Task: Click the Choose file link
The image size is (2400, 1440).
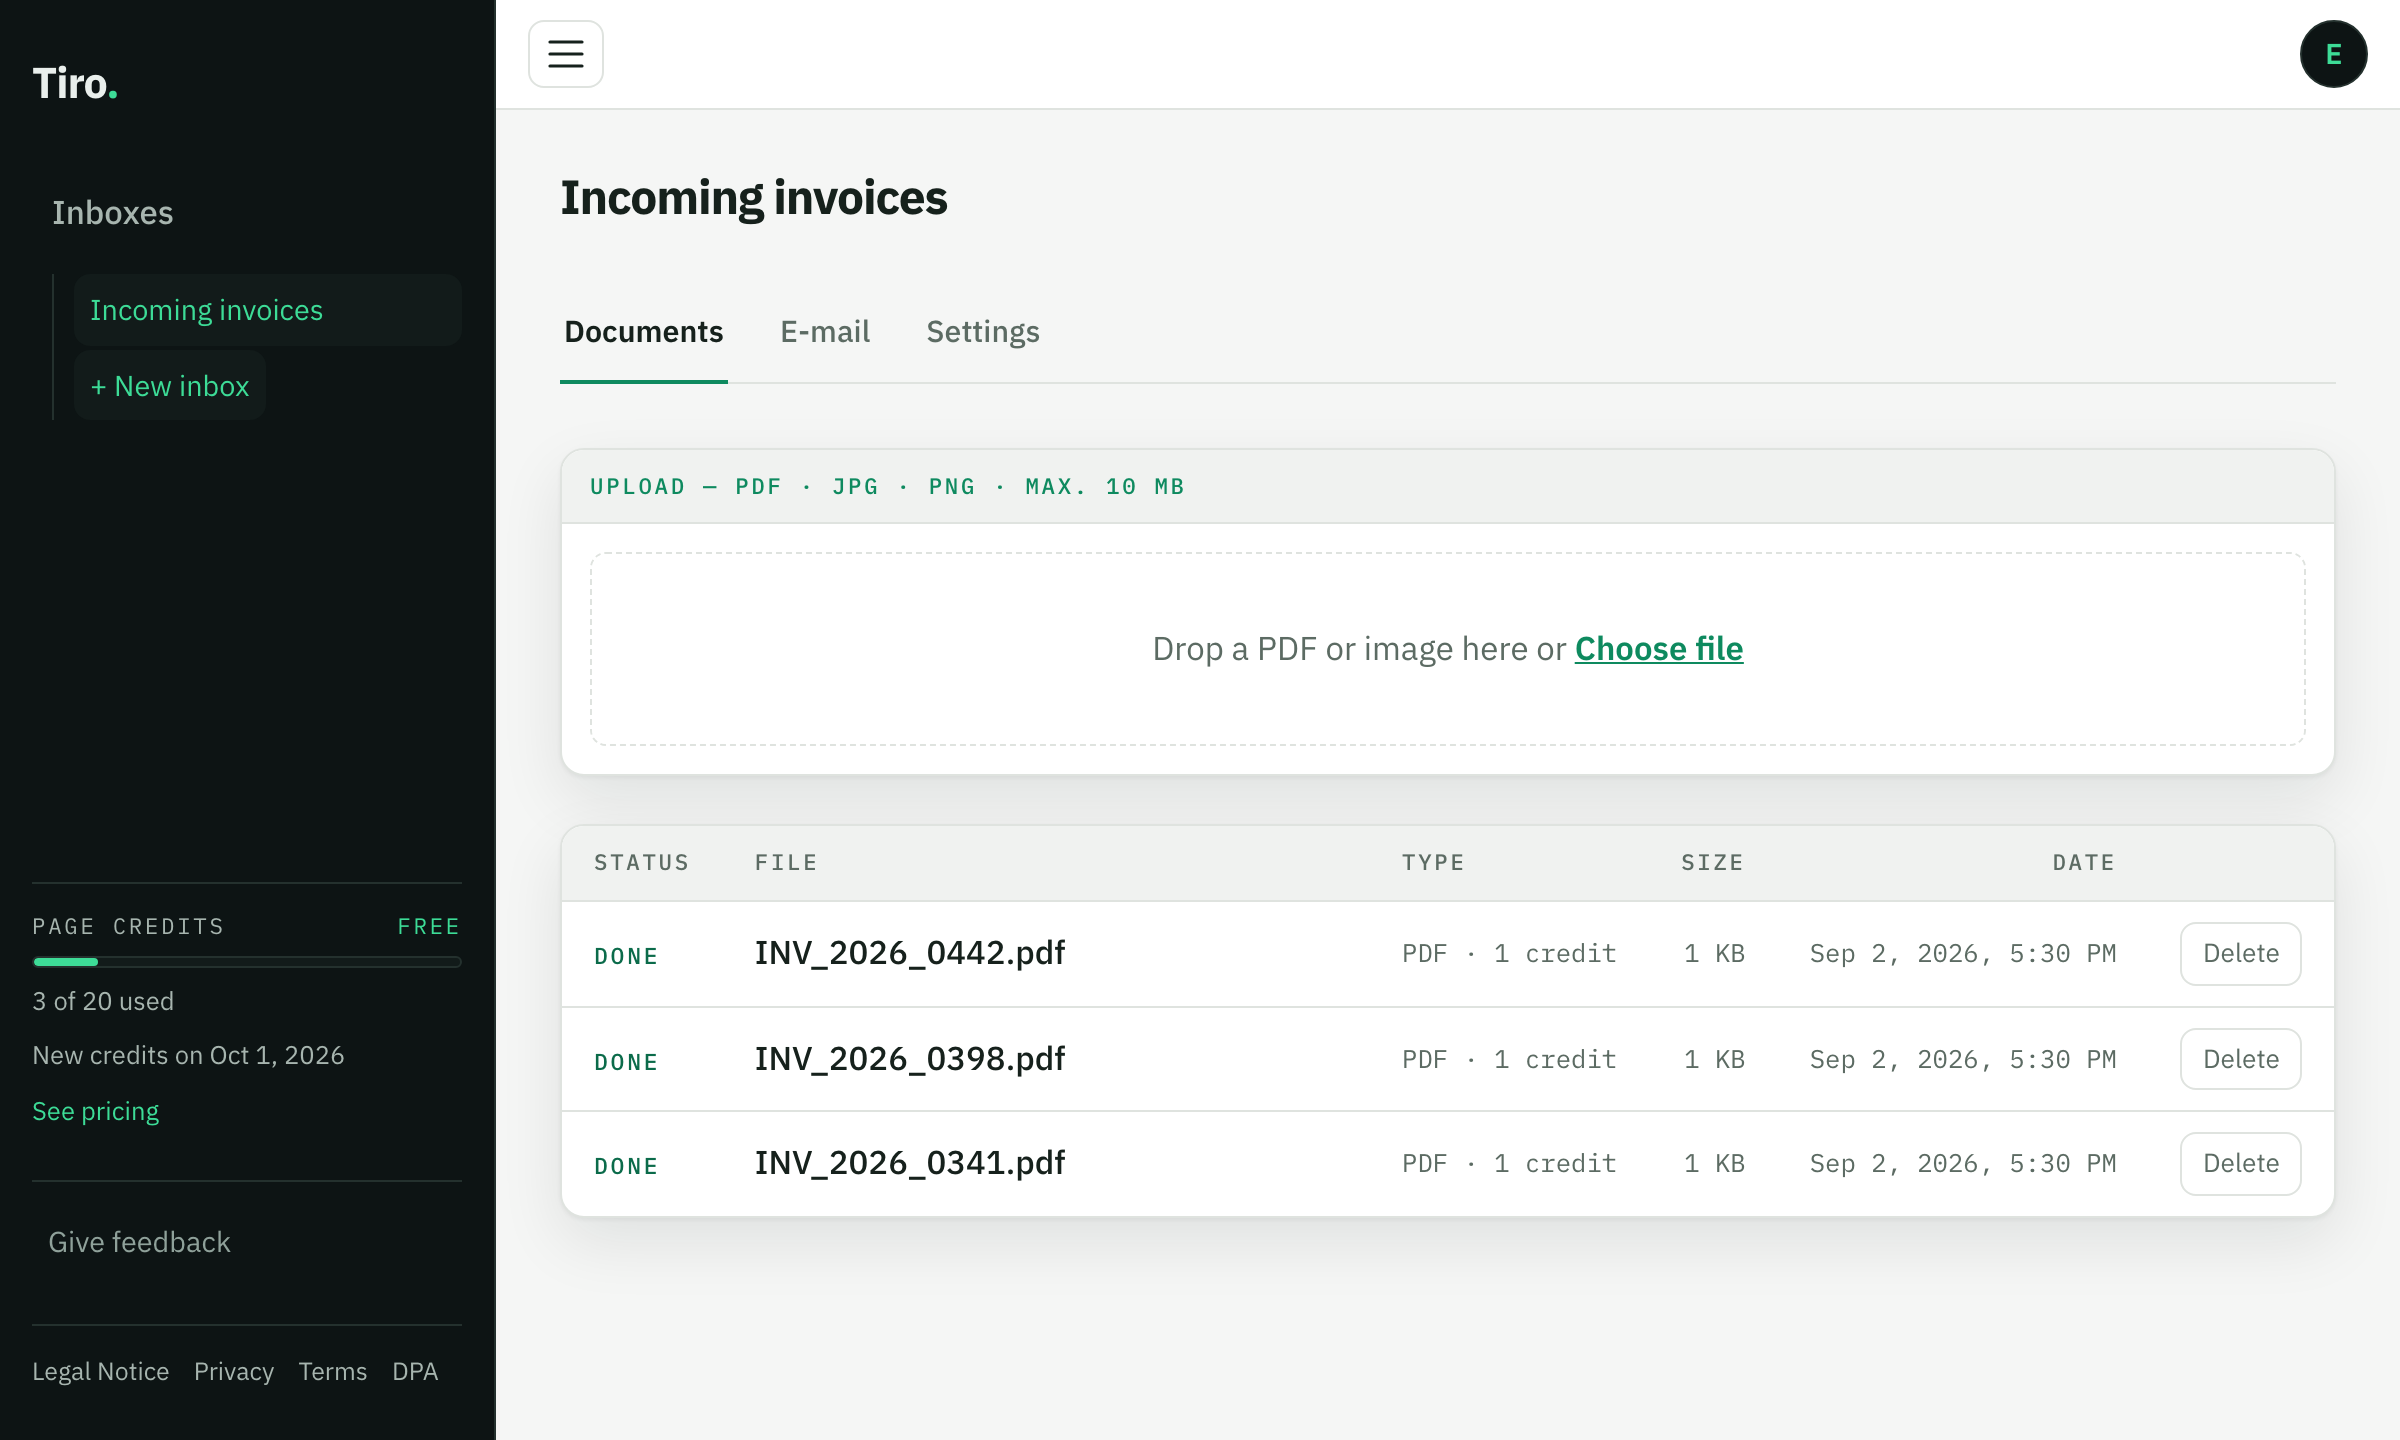Action: coord(1659,649)
